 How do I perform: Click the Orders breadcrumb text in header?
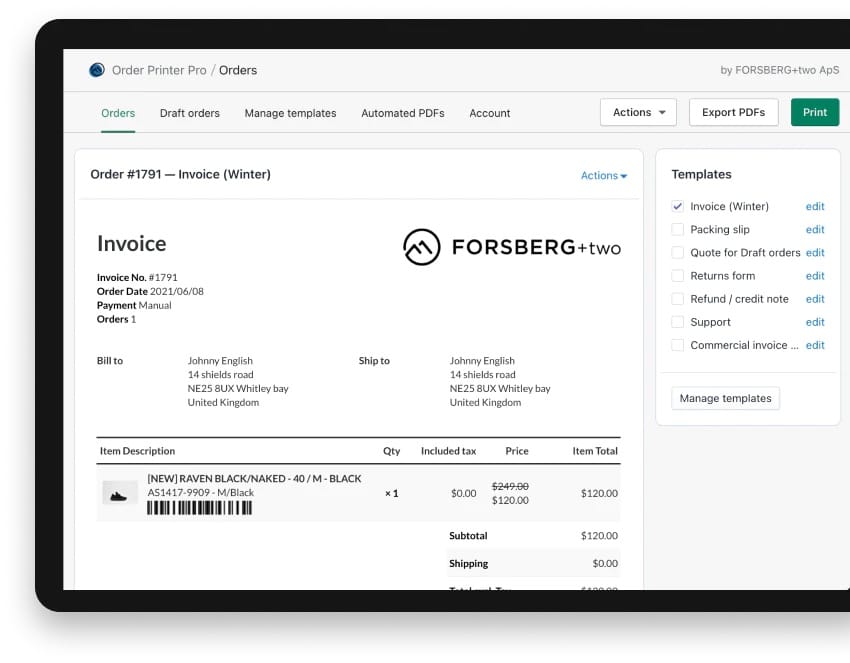tap(238, 70)
